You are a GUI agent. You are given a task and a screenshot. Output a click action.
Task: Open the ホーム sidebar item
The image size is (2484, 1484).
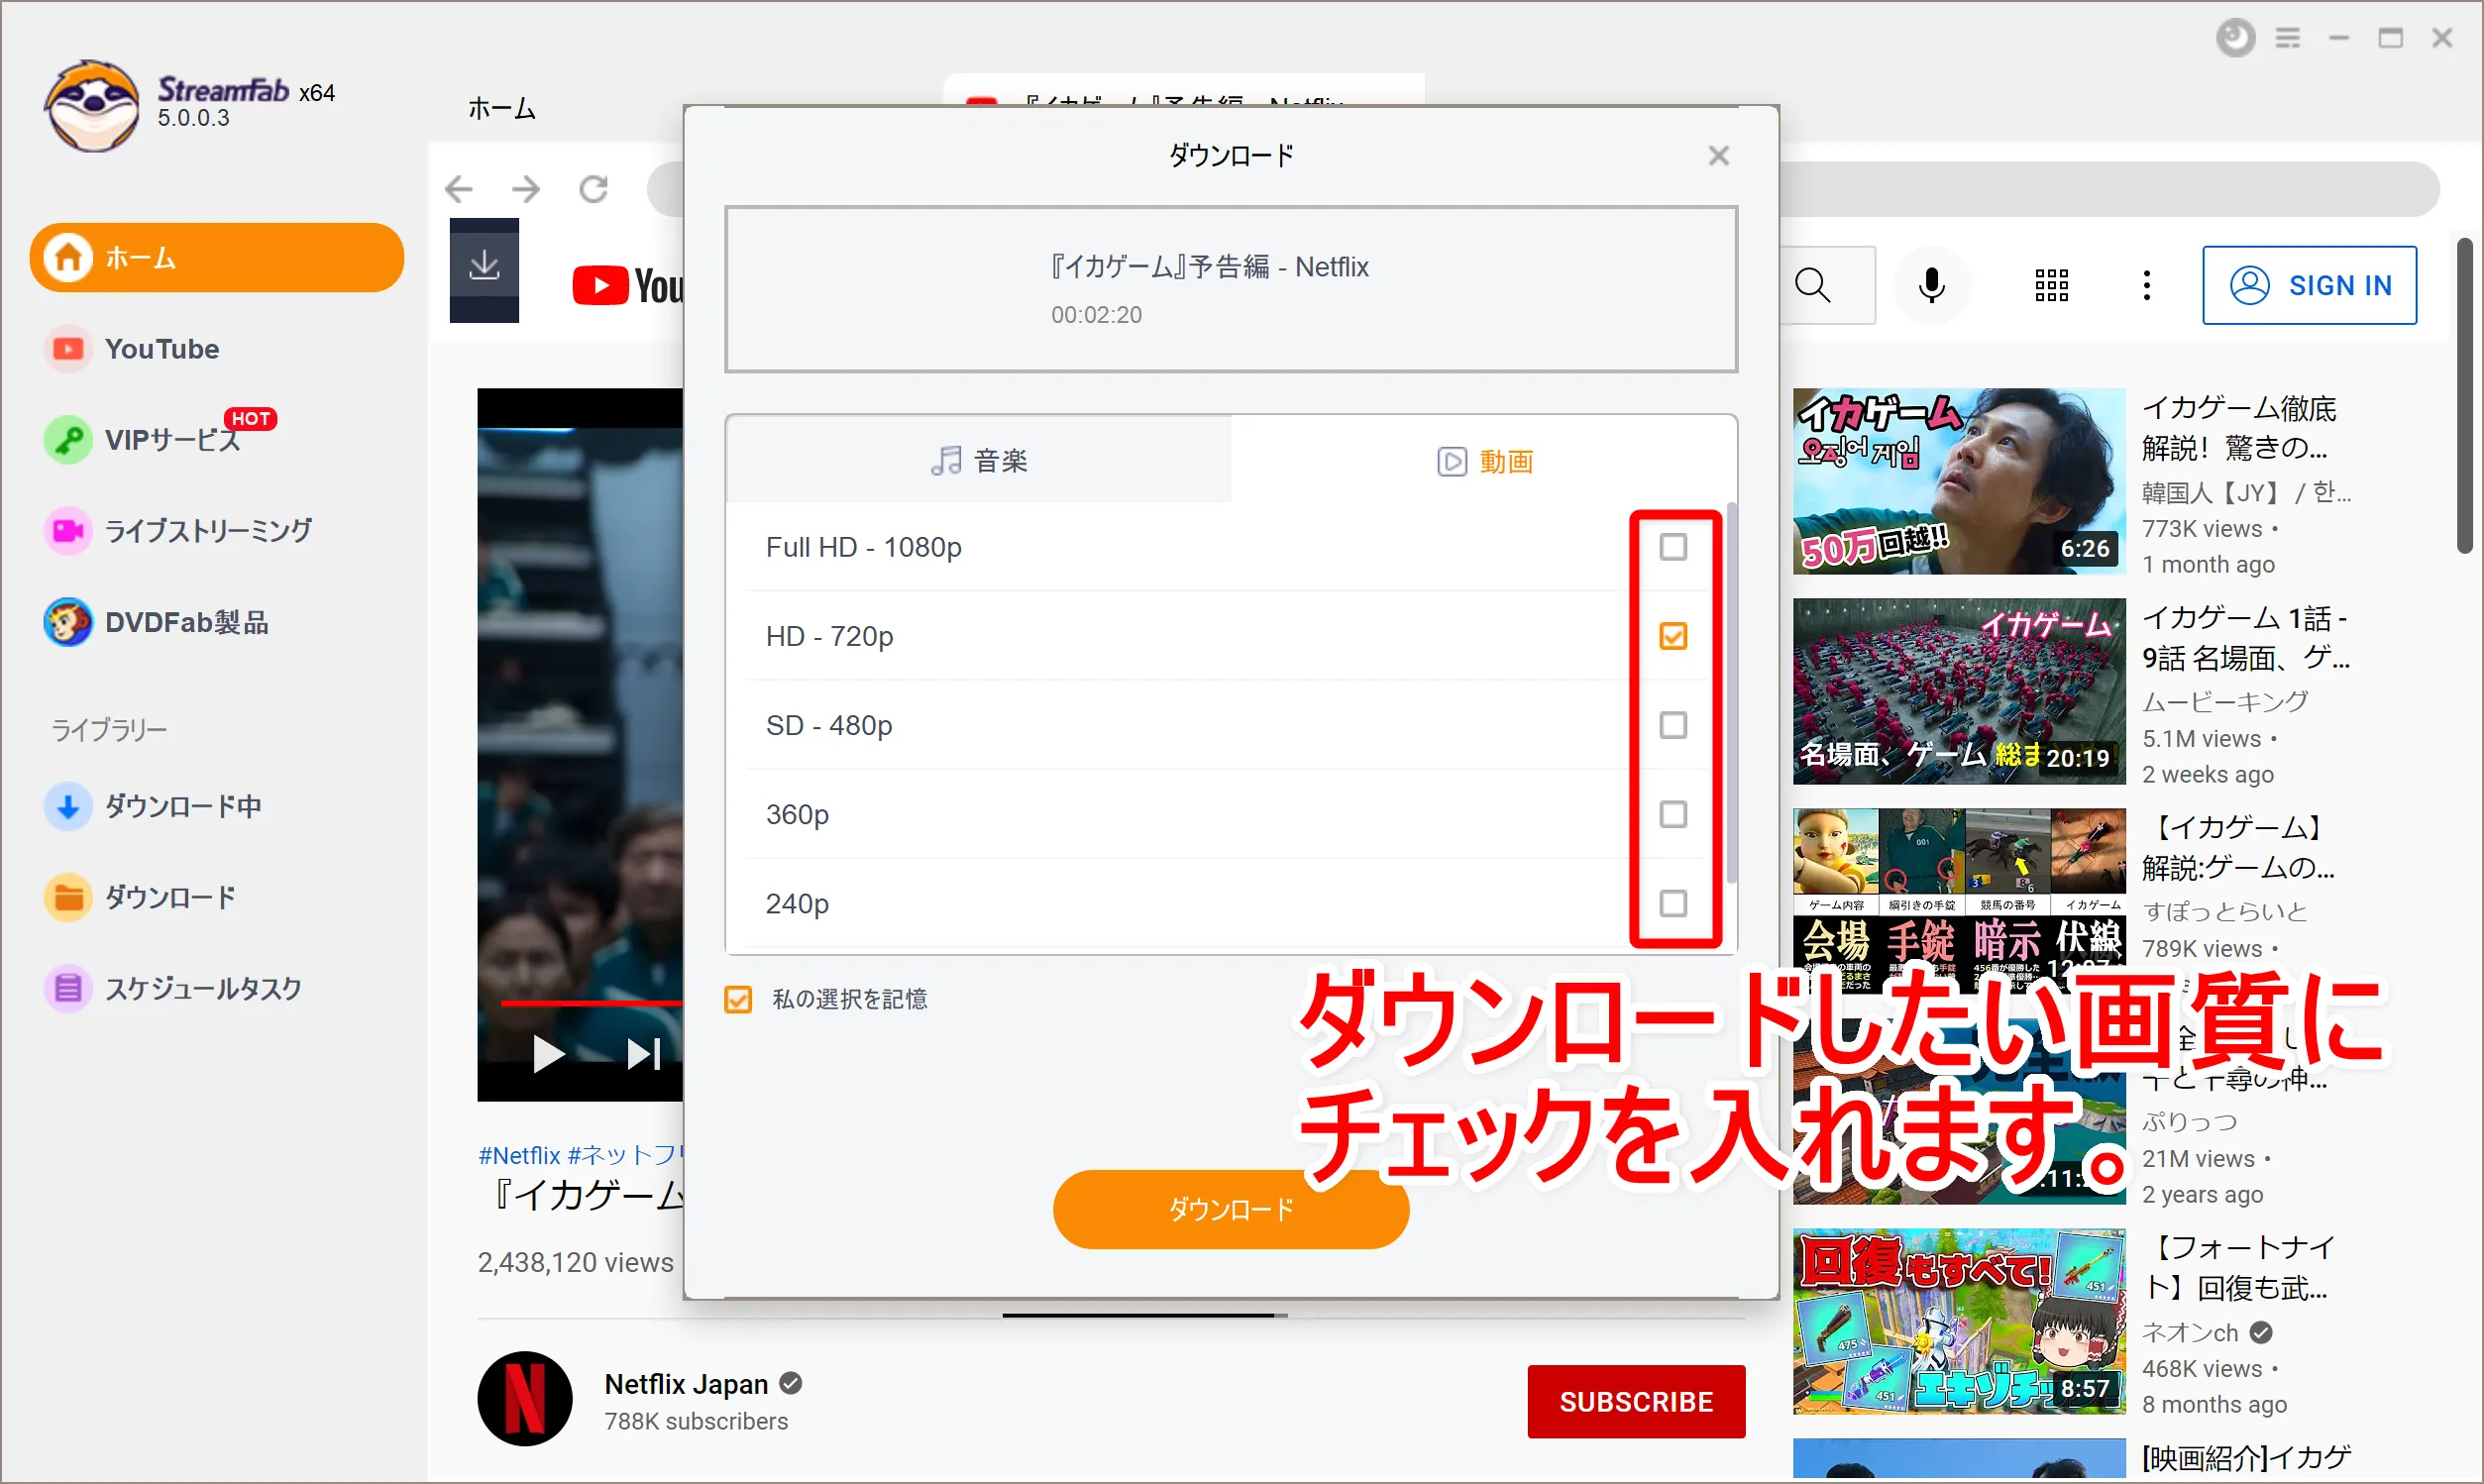pos(216,257)
